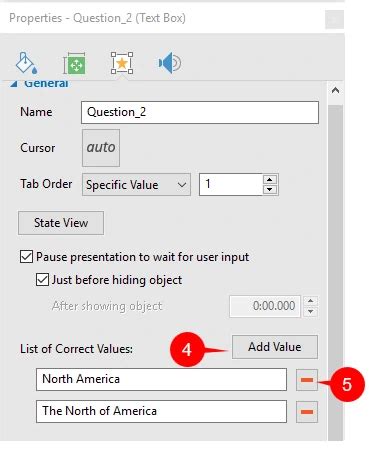The height and width of the screenshot is (453, 369).
Task: Increase the Tab Order number
Action: tap(270, 180)
